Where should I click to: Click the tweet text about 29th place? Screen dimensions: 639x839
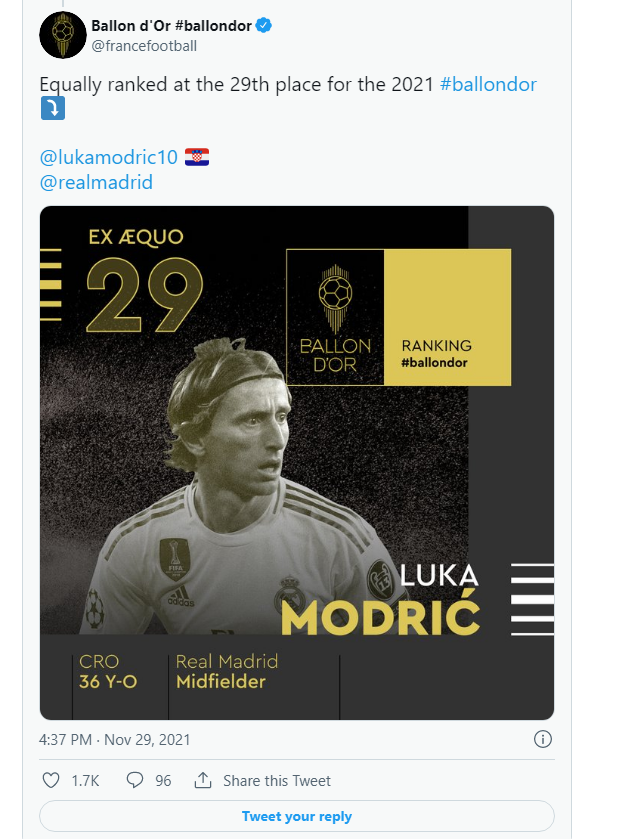pyautogui.click(x=237, y=85)
